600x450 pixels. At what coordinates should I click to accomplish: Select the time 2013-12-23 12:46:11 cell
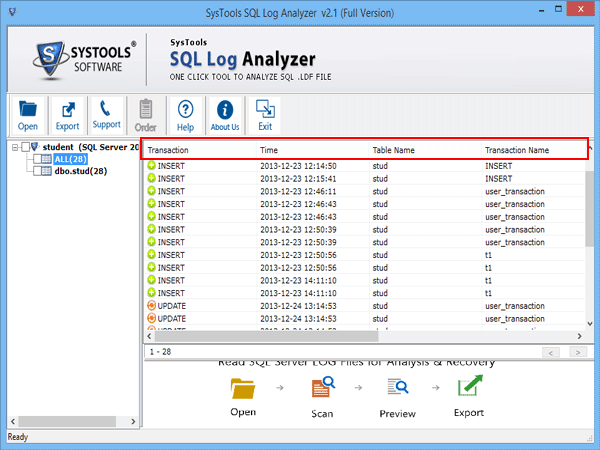coord(298,191)
